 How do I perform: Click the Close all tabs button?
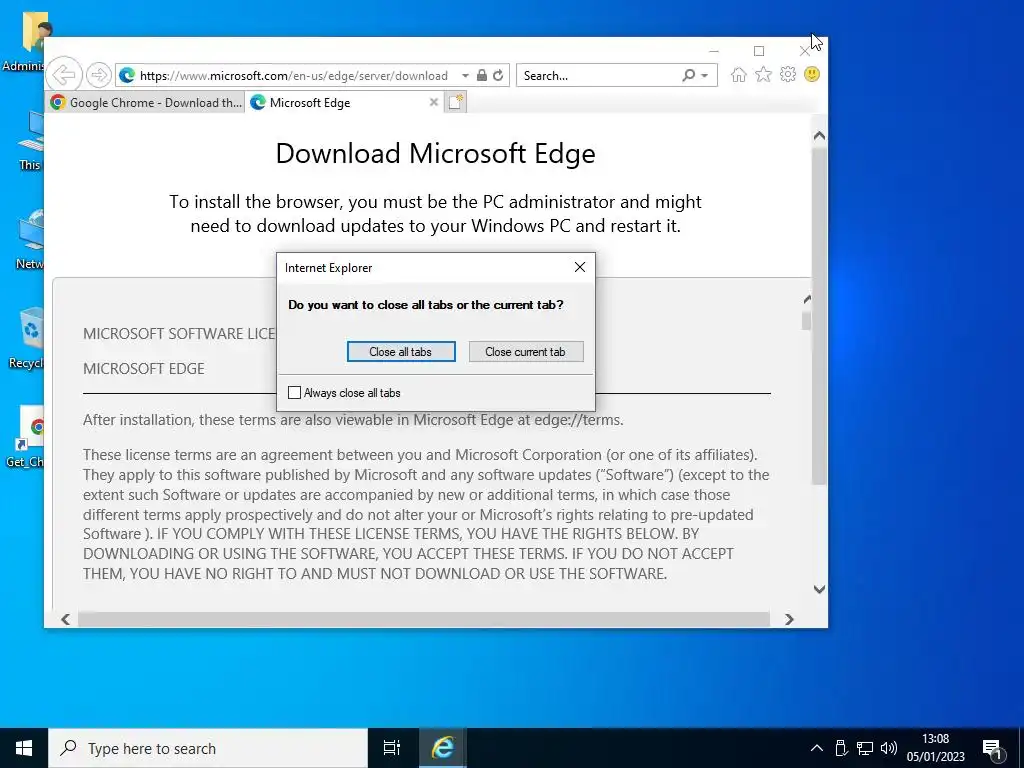[x=401, y=351]
